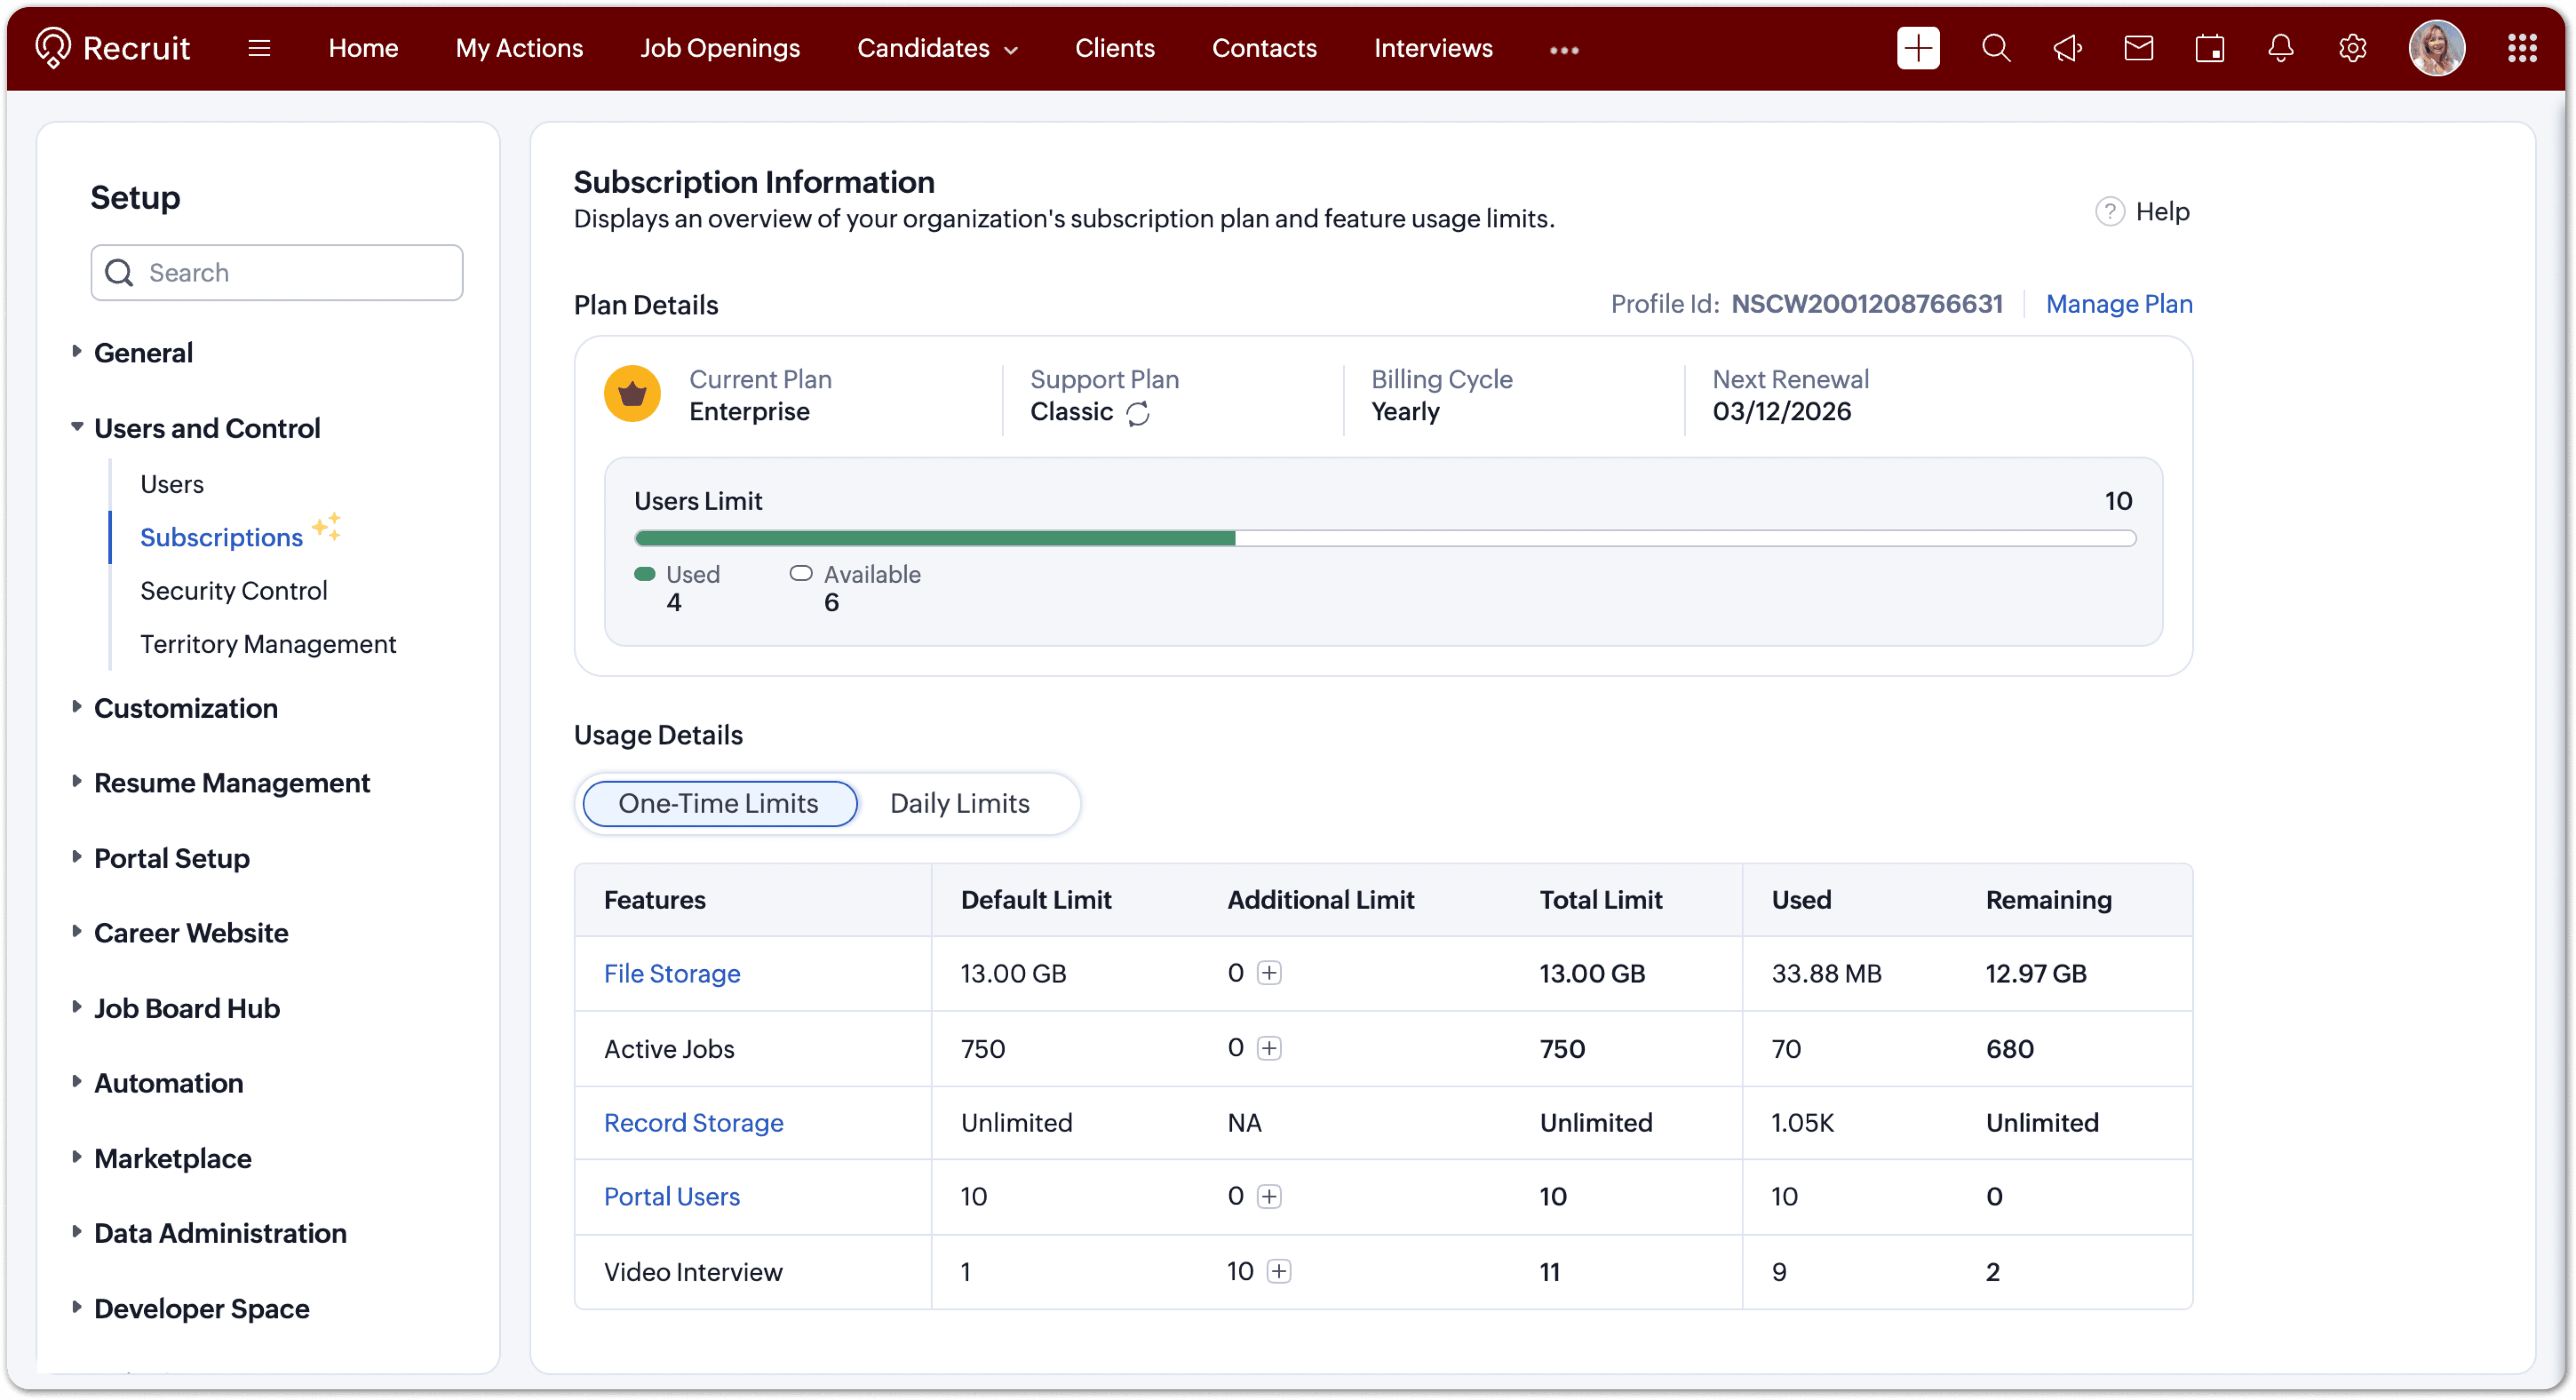The height and width of the screenshot is (1400, 2576).
Task: Open the Security Control menu item
Action: coord(233,590)
